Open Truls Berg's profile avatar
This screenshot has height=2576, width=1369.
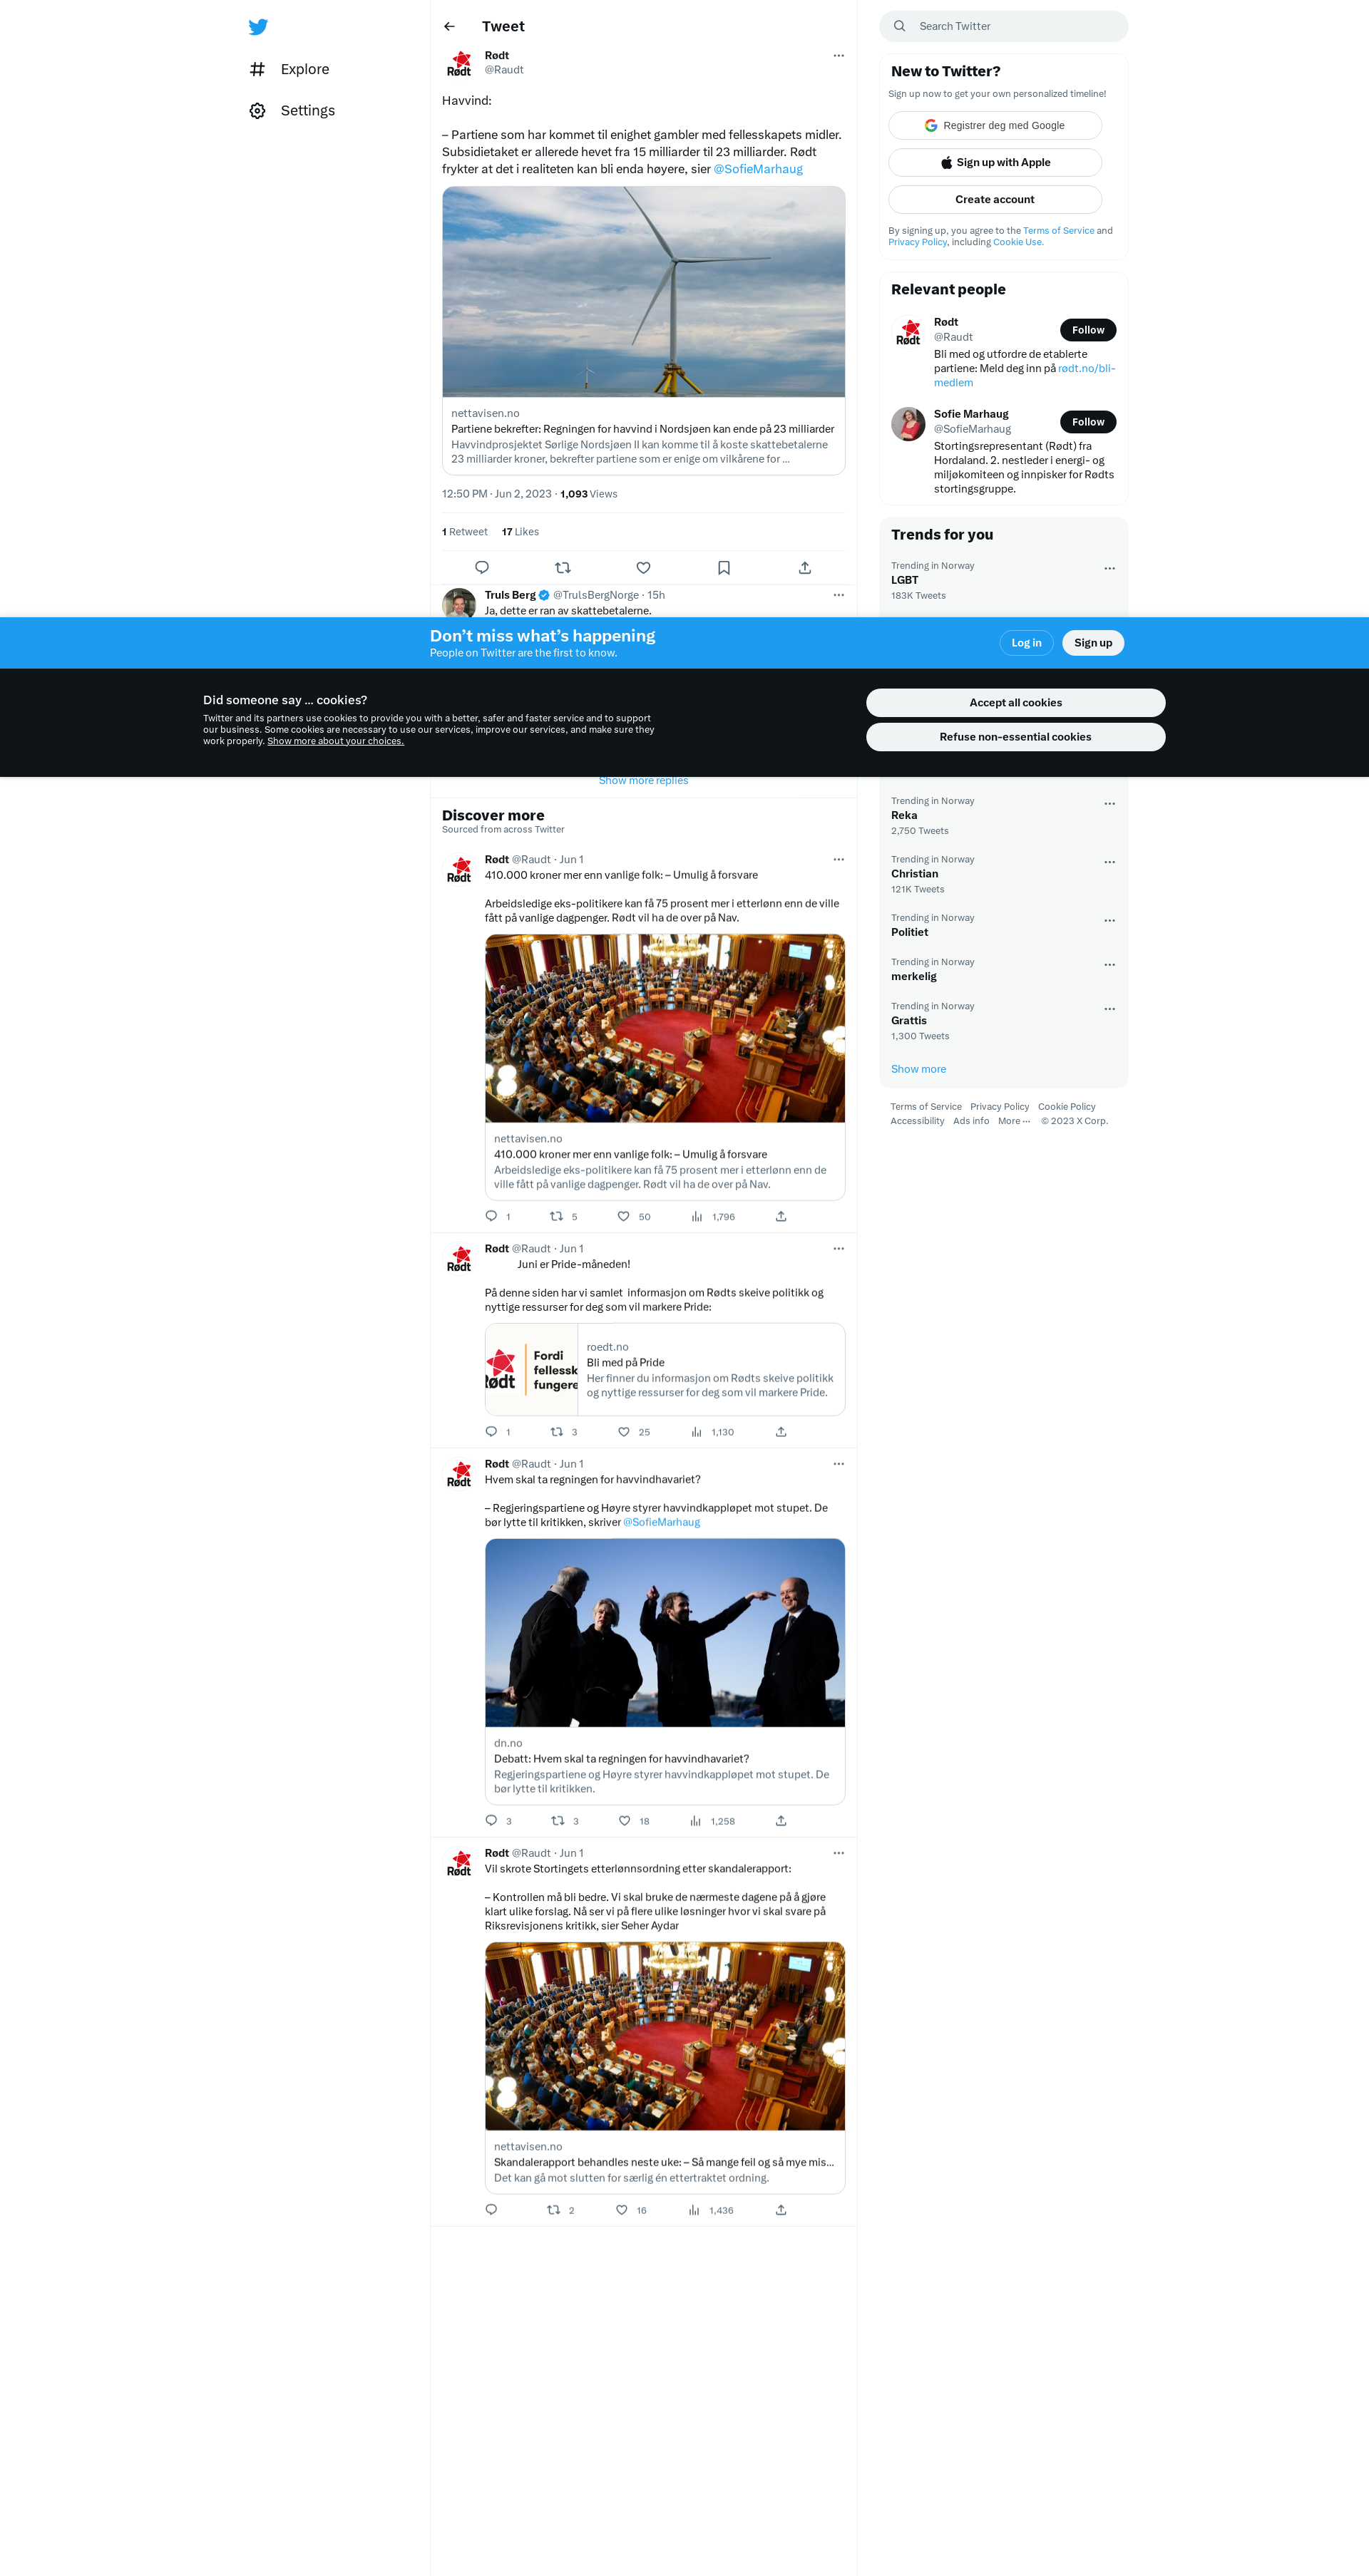coord(459,602)
